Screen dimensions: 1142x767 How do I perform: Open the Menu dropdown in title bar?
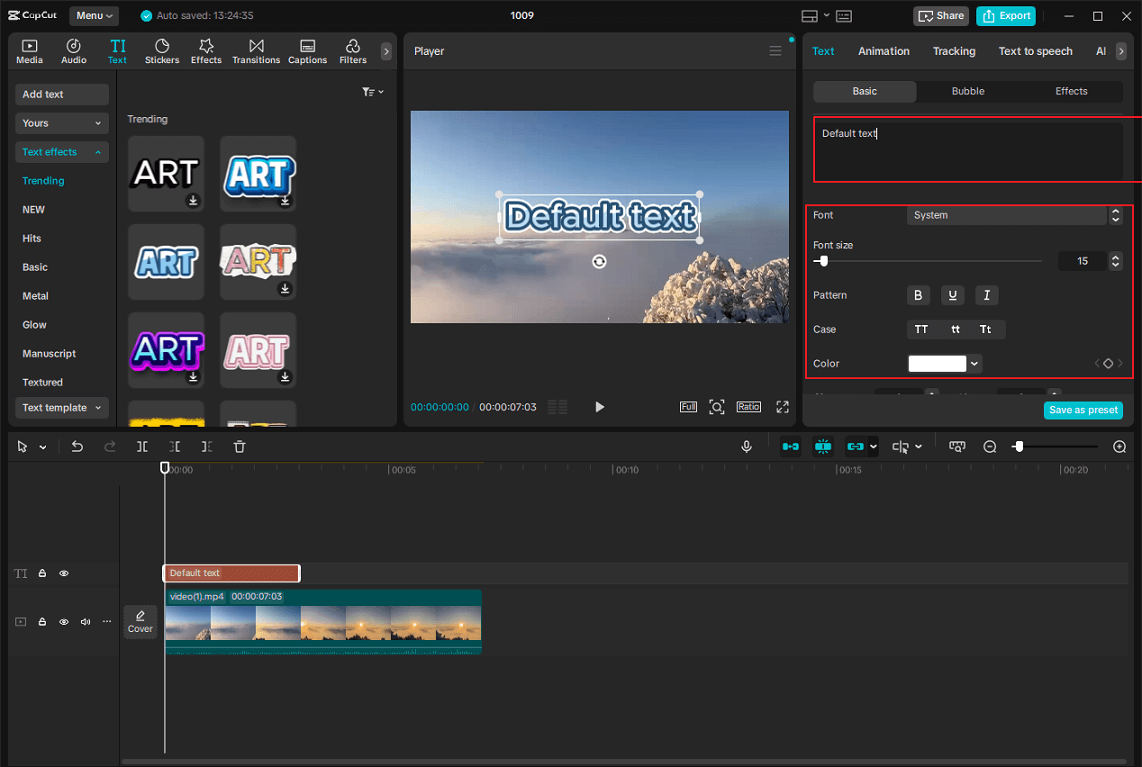[x=94, y=16]
